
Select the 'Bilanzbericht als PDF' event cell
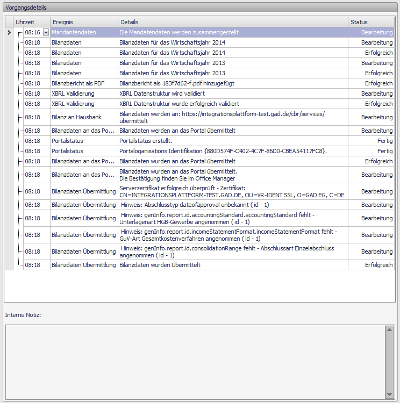(84, 83)
